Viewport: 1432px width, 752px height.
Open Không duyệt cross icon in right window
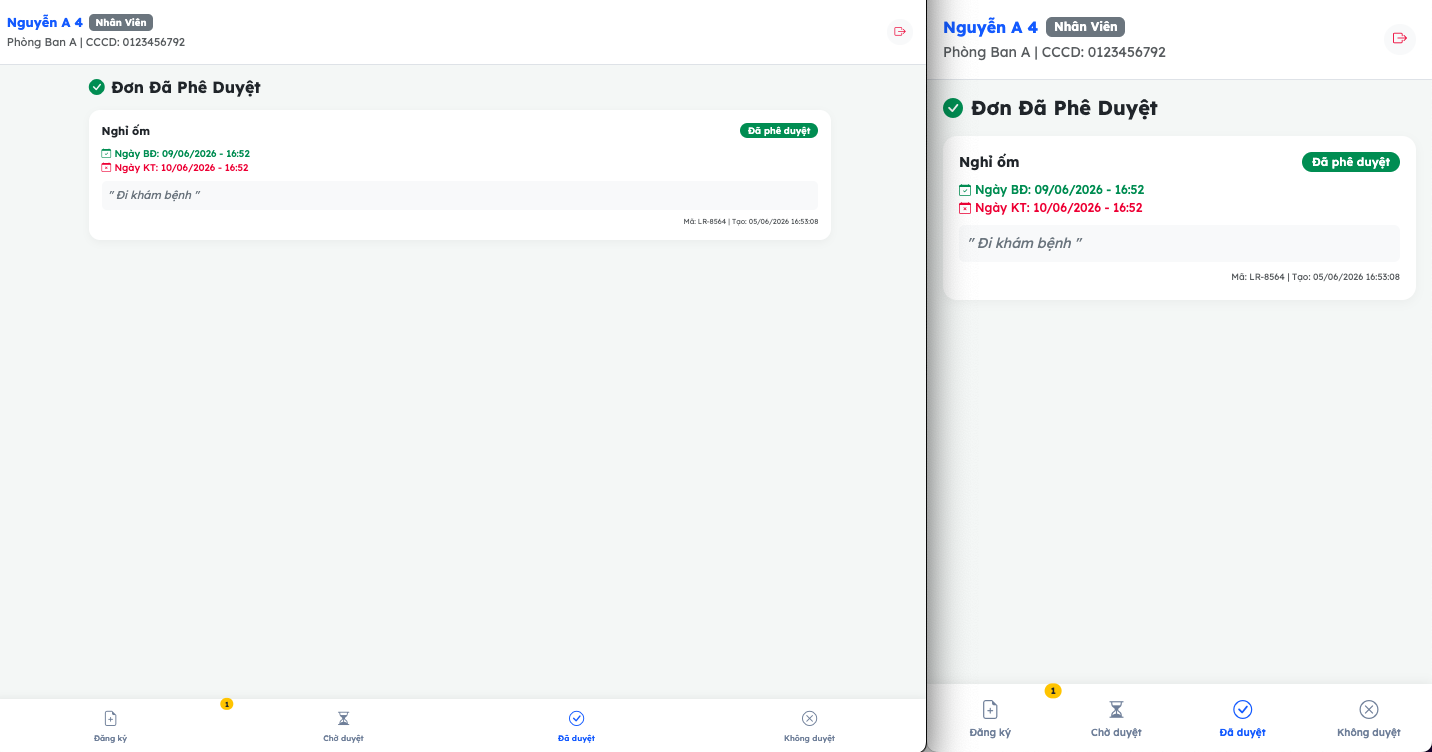[1369, 709]
